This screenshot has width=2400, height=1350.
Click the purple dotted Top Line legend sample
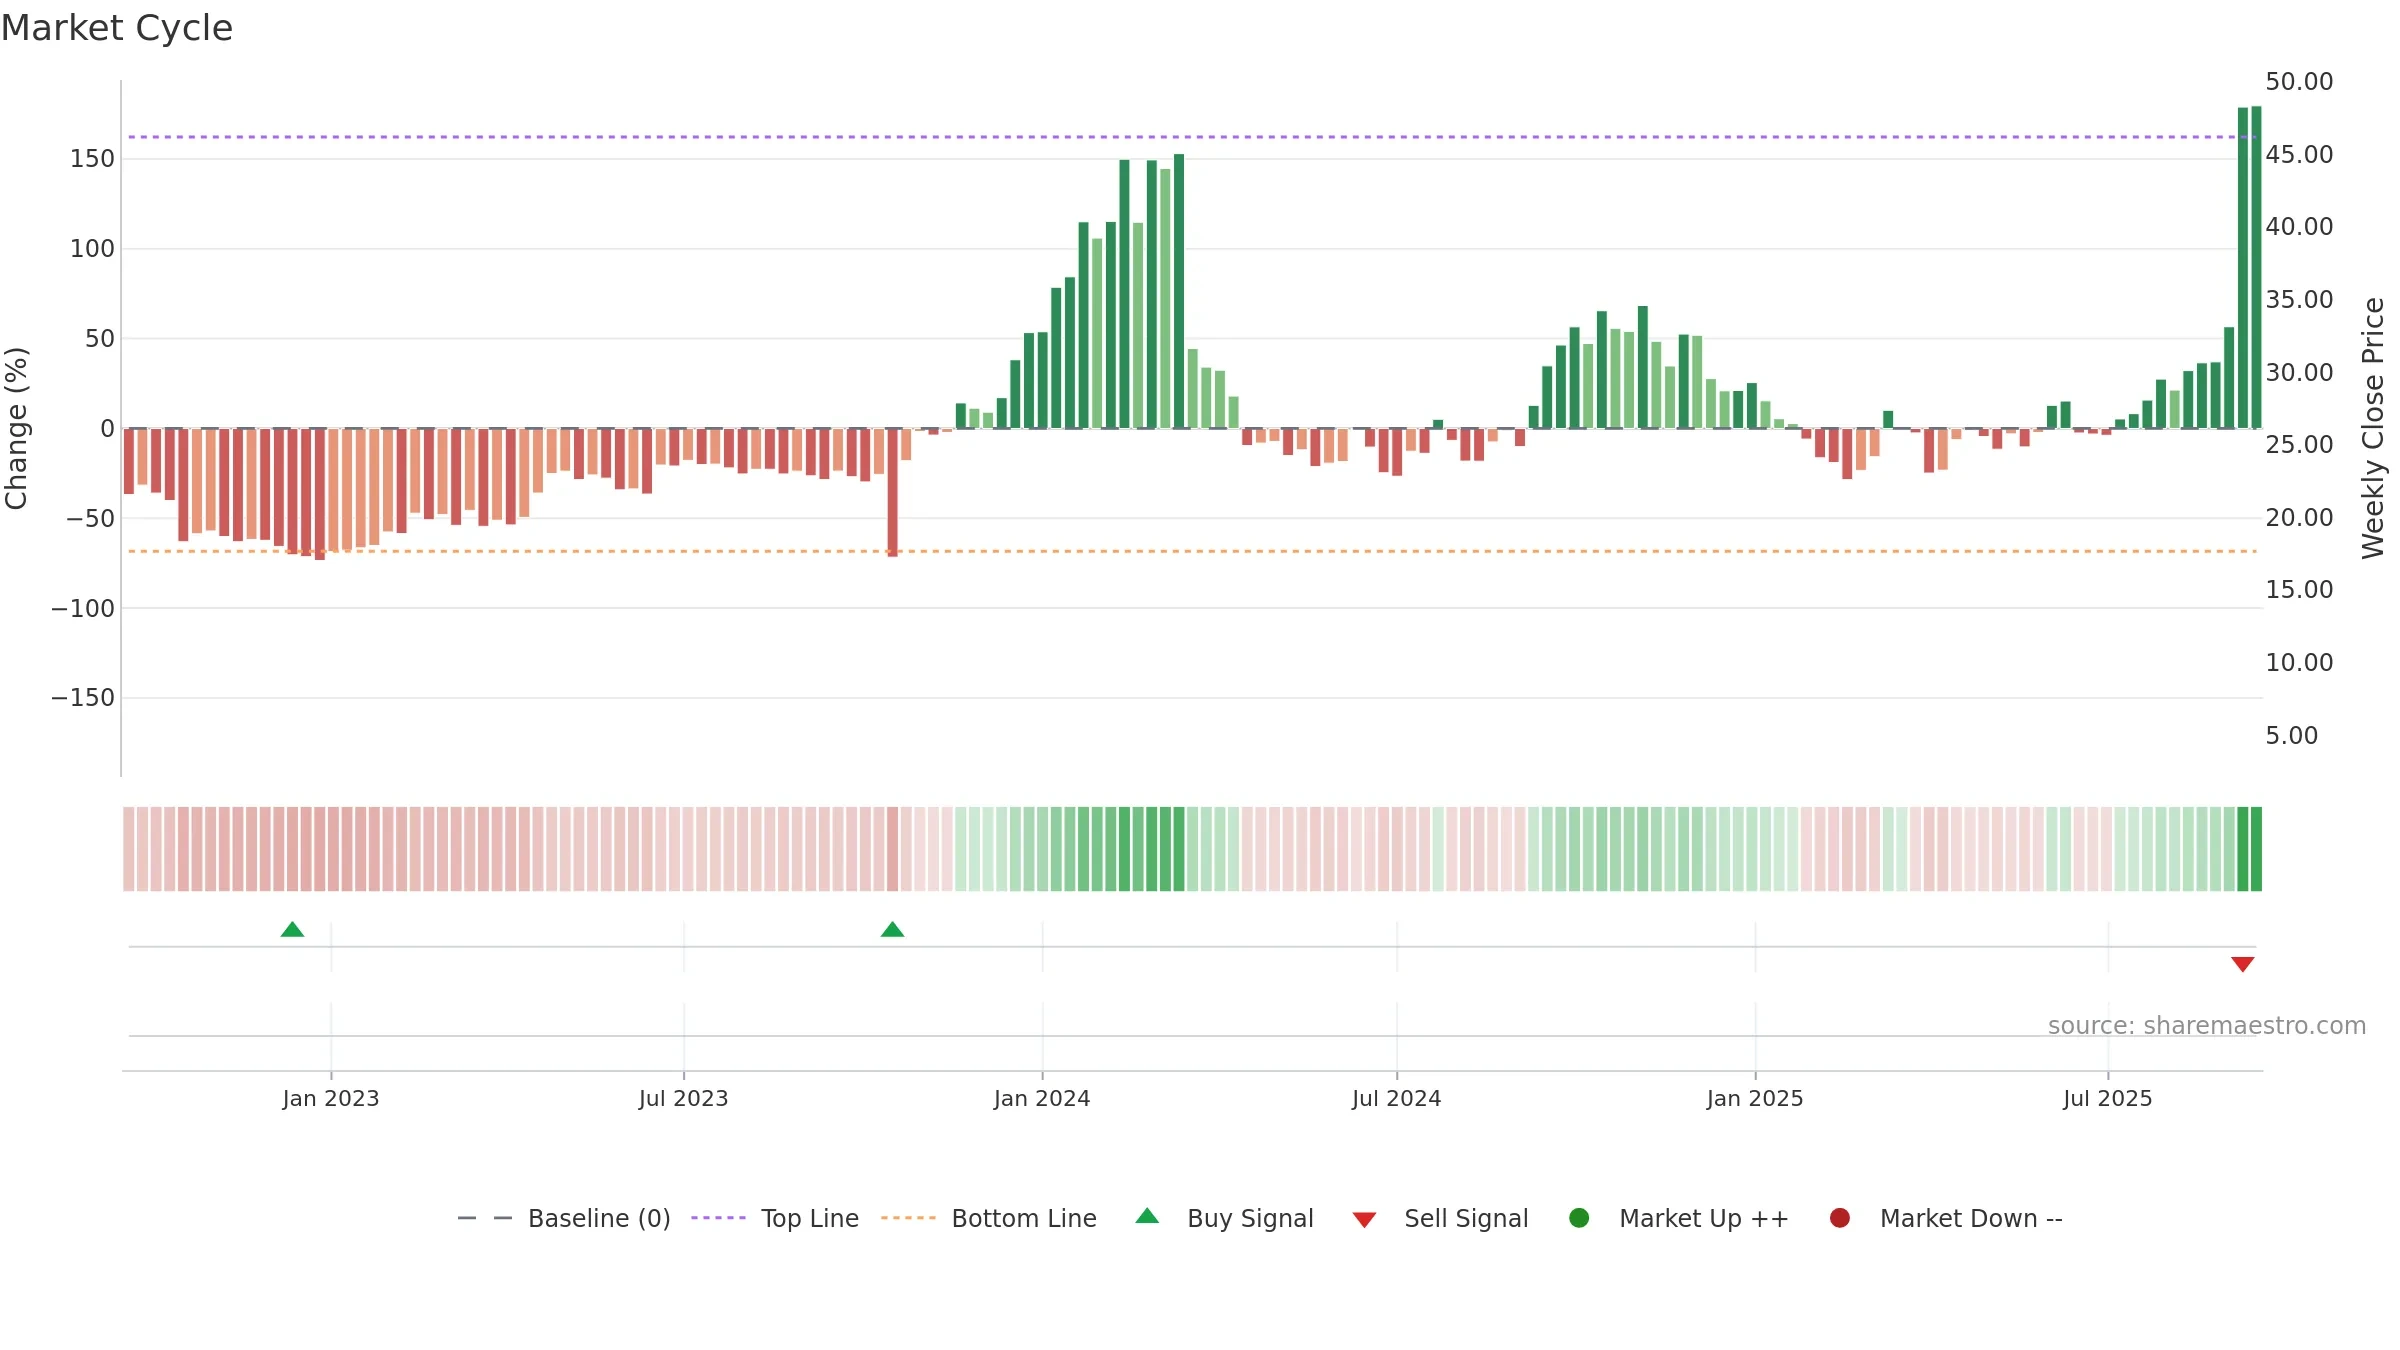click(x=718, y=1218)
